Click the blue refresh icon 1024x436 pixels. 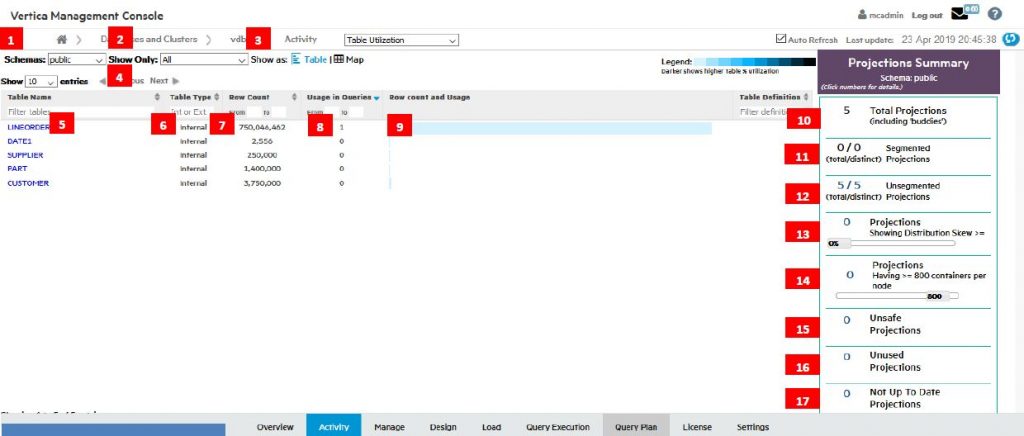pyautogui.click(x=1010, y=40)
